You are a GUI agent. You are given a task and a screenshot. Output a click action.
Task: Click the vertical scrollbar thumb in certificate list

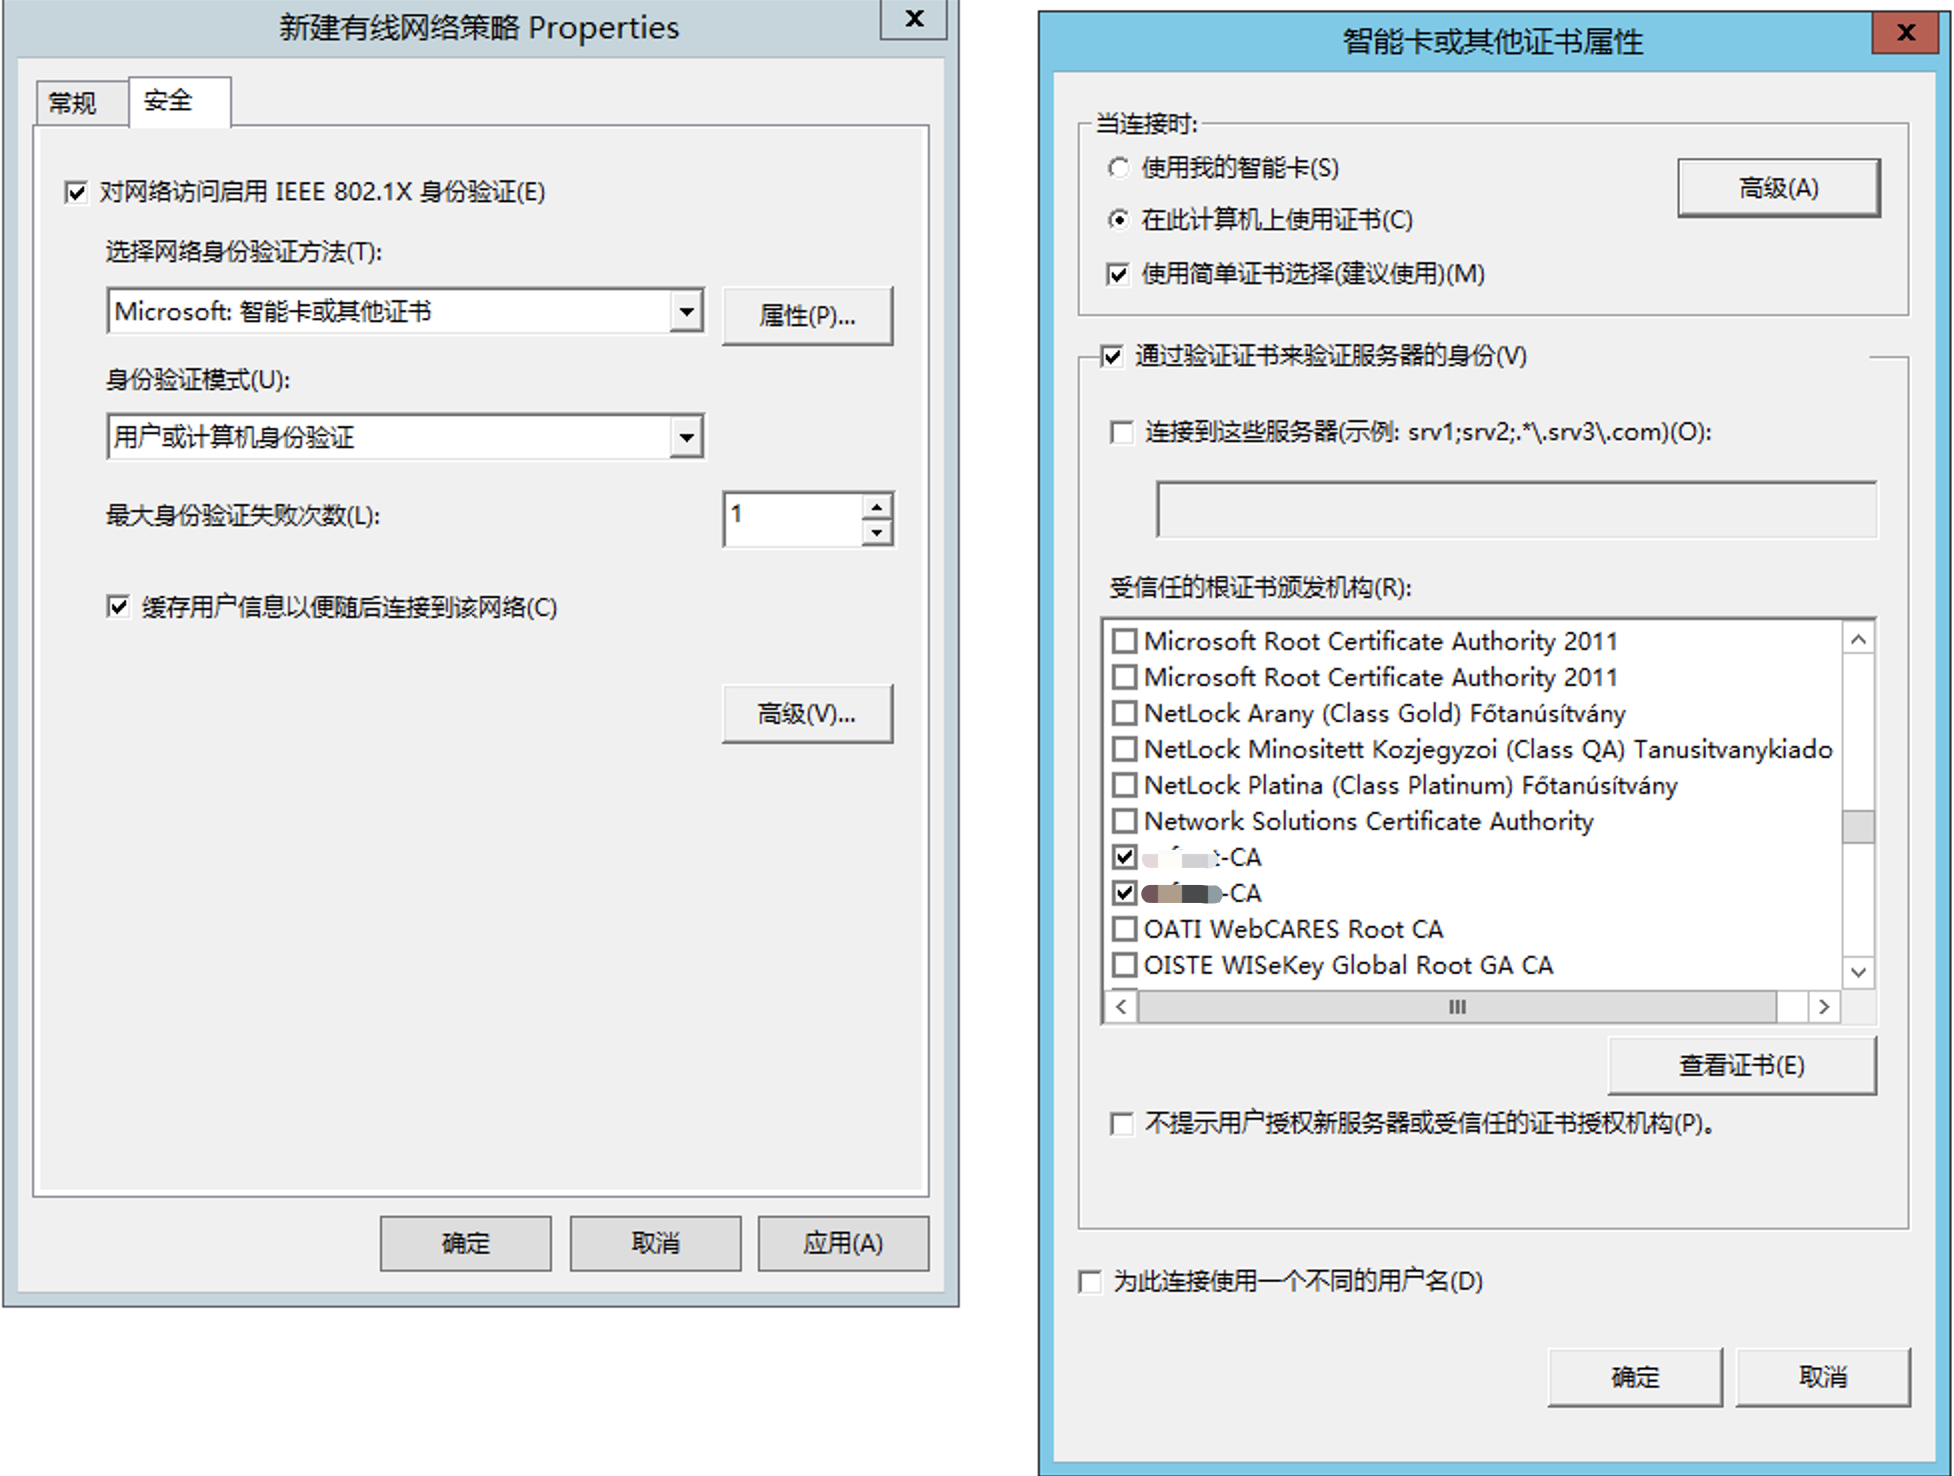1858,826
